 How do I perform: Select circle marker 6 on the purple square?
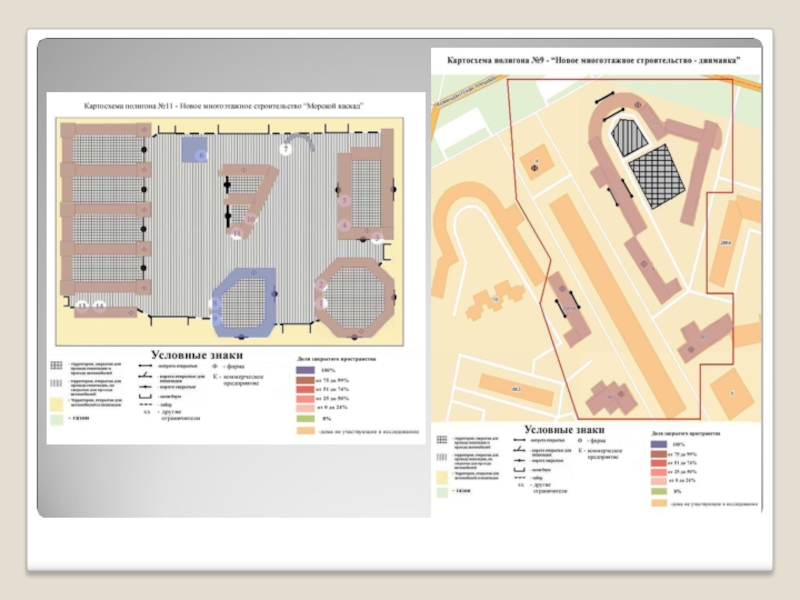202,155
